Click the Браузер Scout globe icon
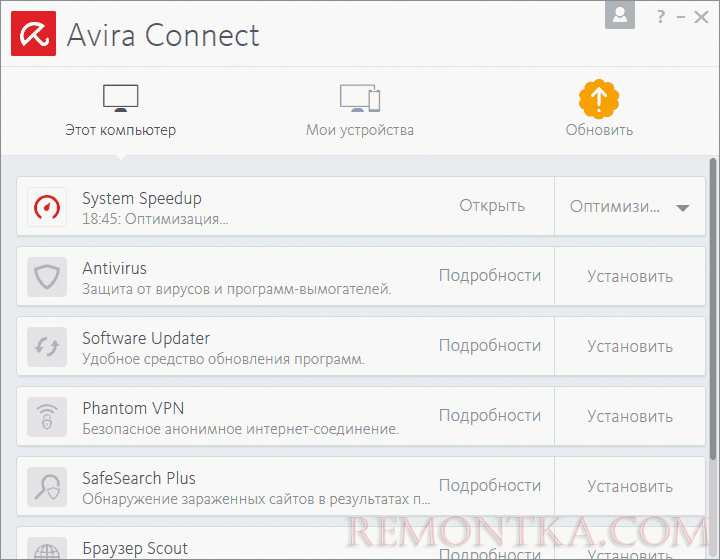This screenshot has height=560, width=720. (x=47, y=549)
